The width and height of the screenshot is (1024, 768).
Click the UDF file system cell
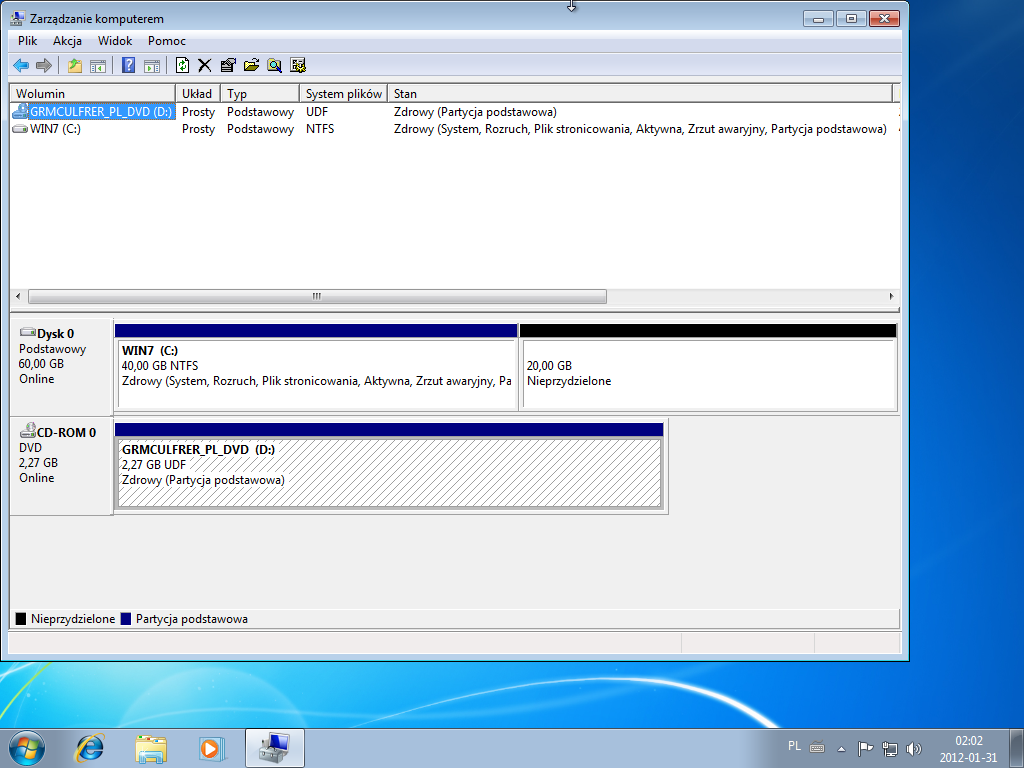tap(317, 112)
